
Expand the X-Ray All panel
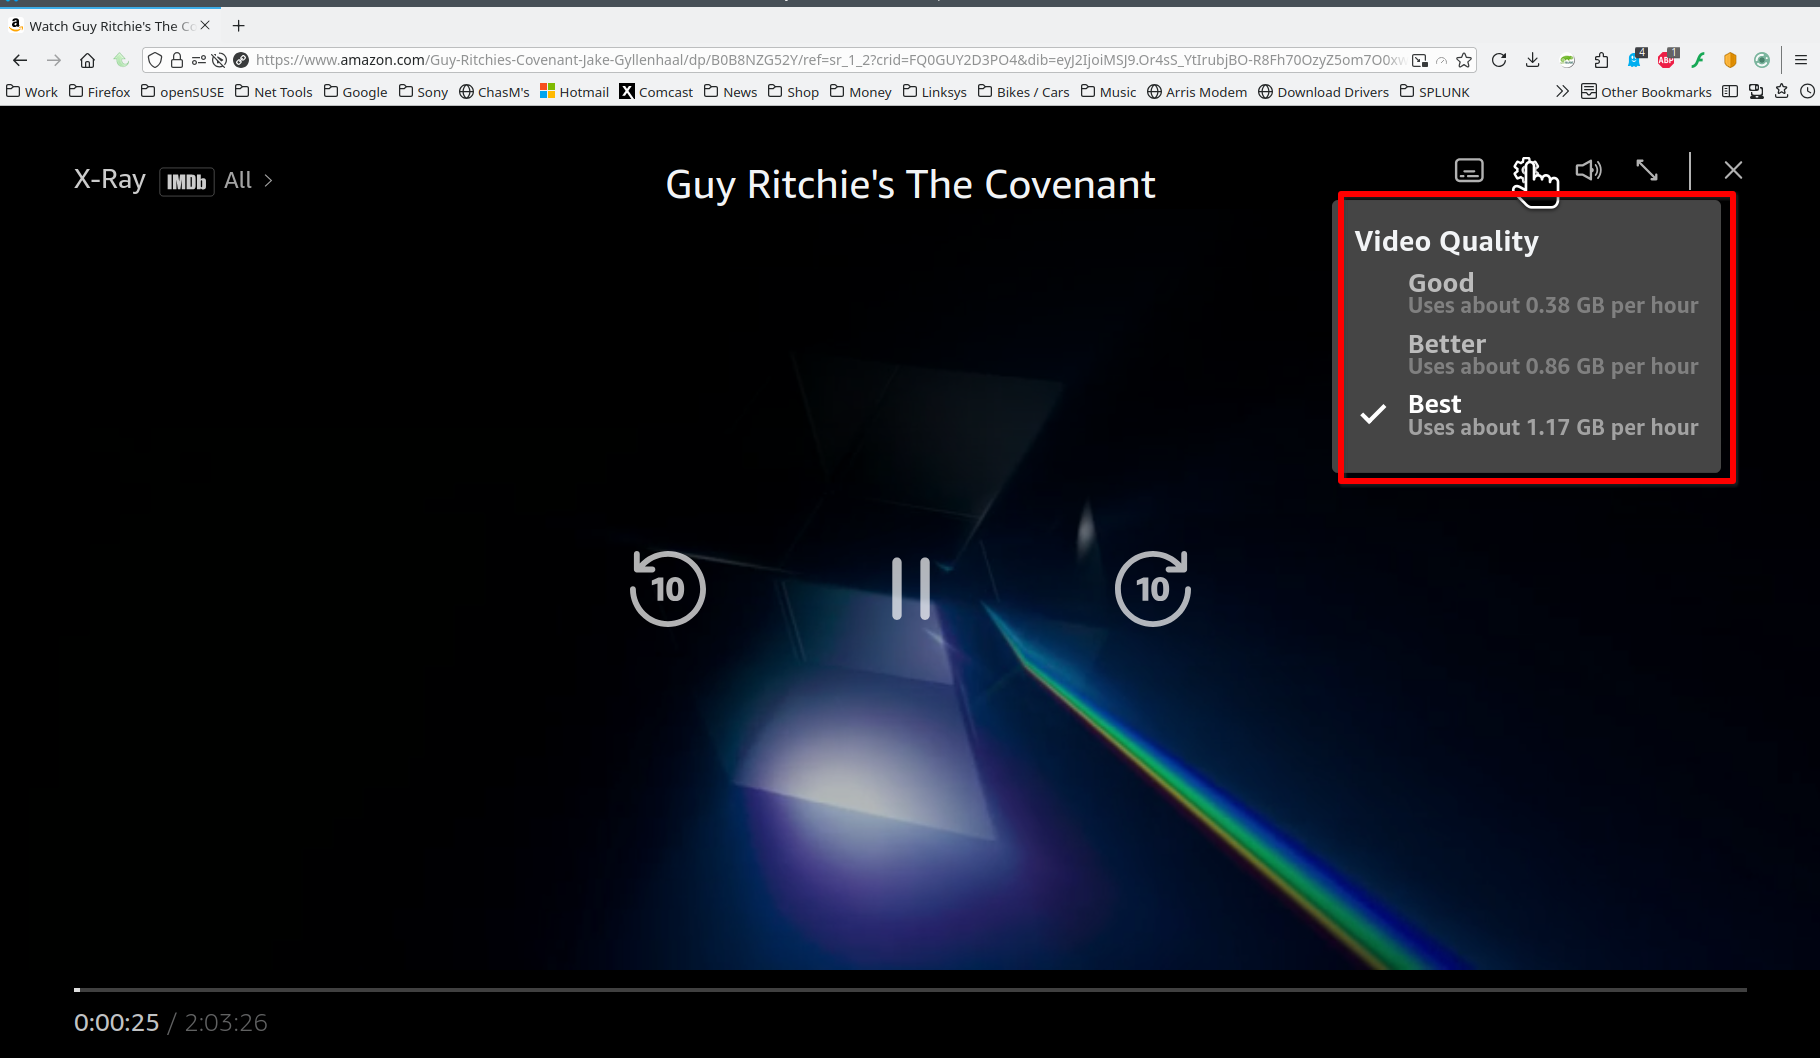[249, 180]
